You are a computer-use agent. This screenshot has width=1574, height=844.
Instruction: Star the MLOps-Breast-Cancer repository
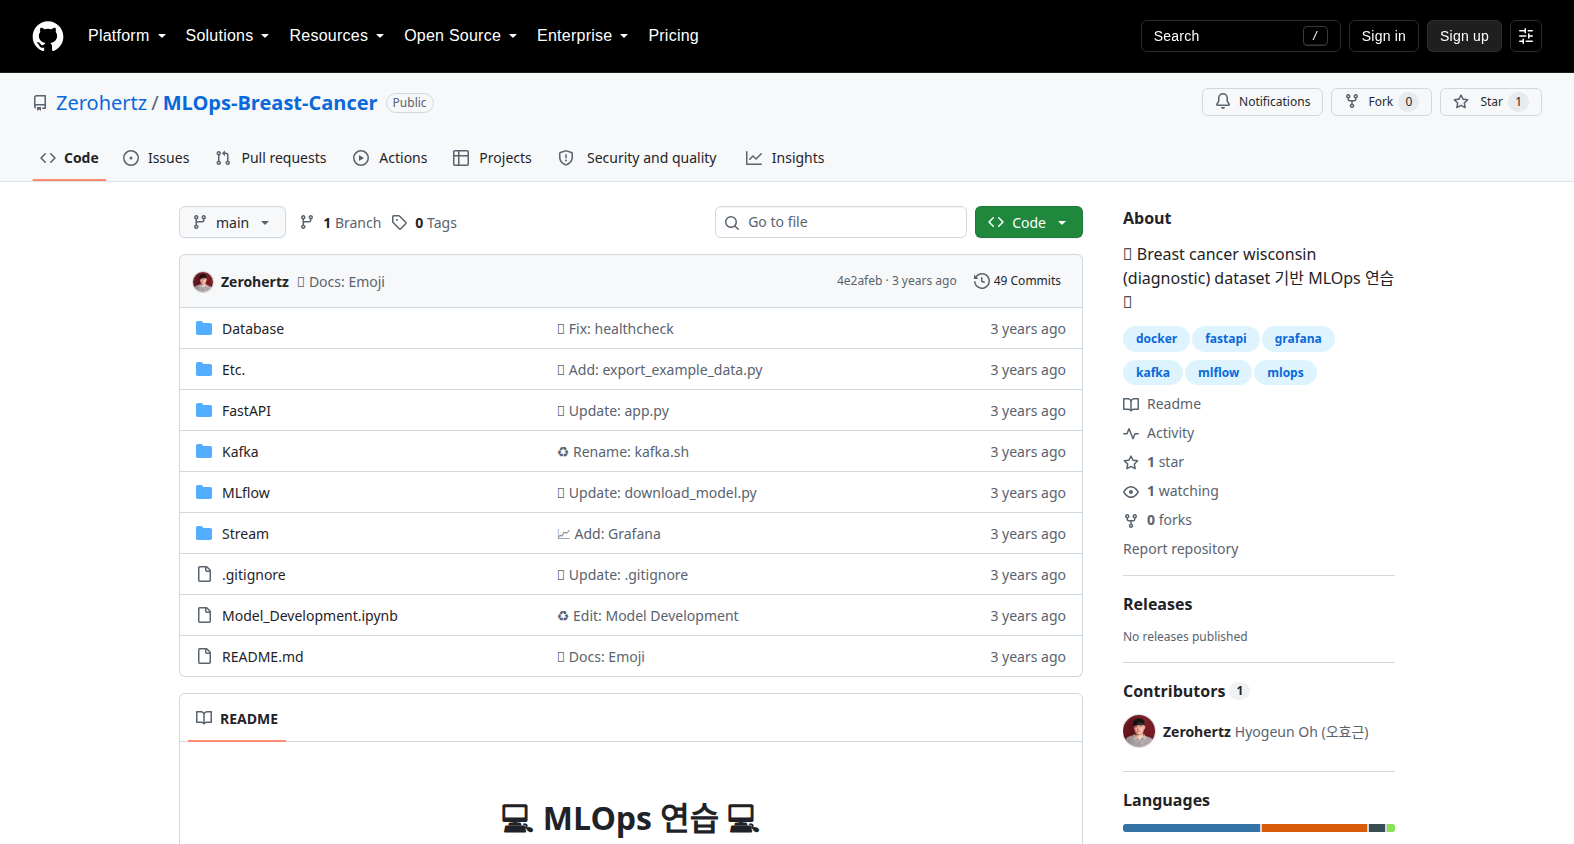1490,102
